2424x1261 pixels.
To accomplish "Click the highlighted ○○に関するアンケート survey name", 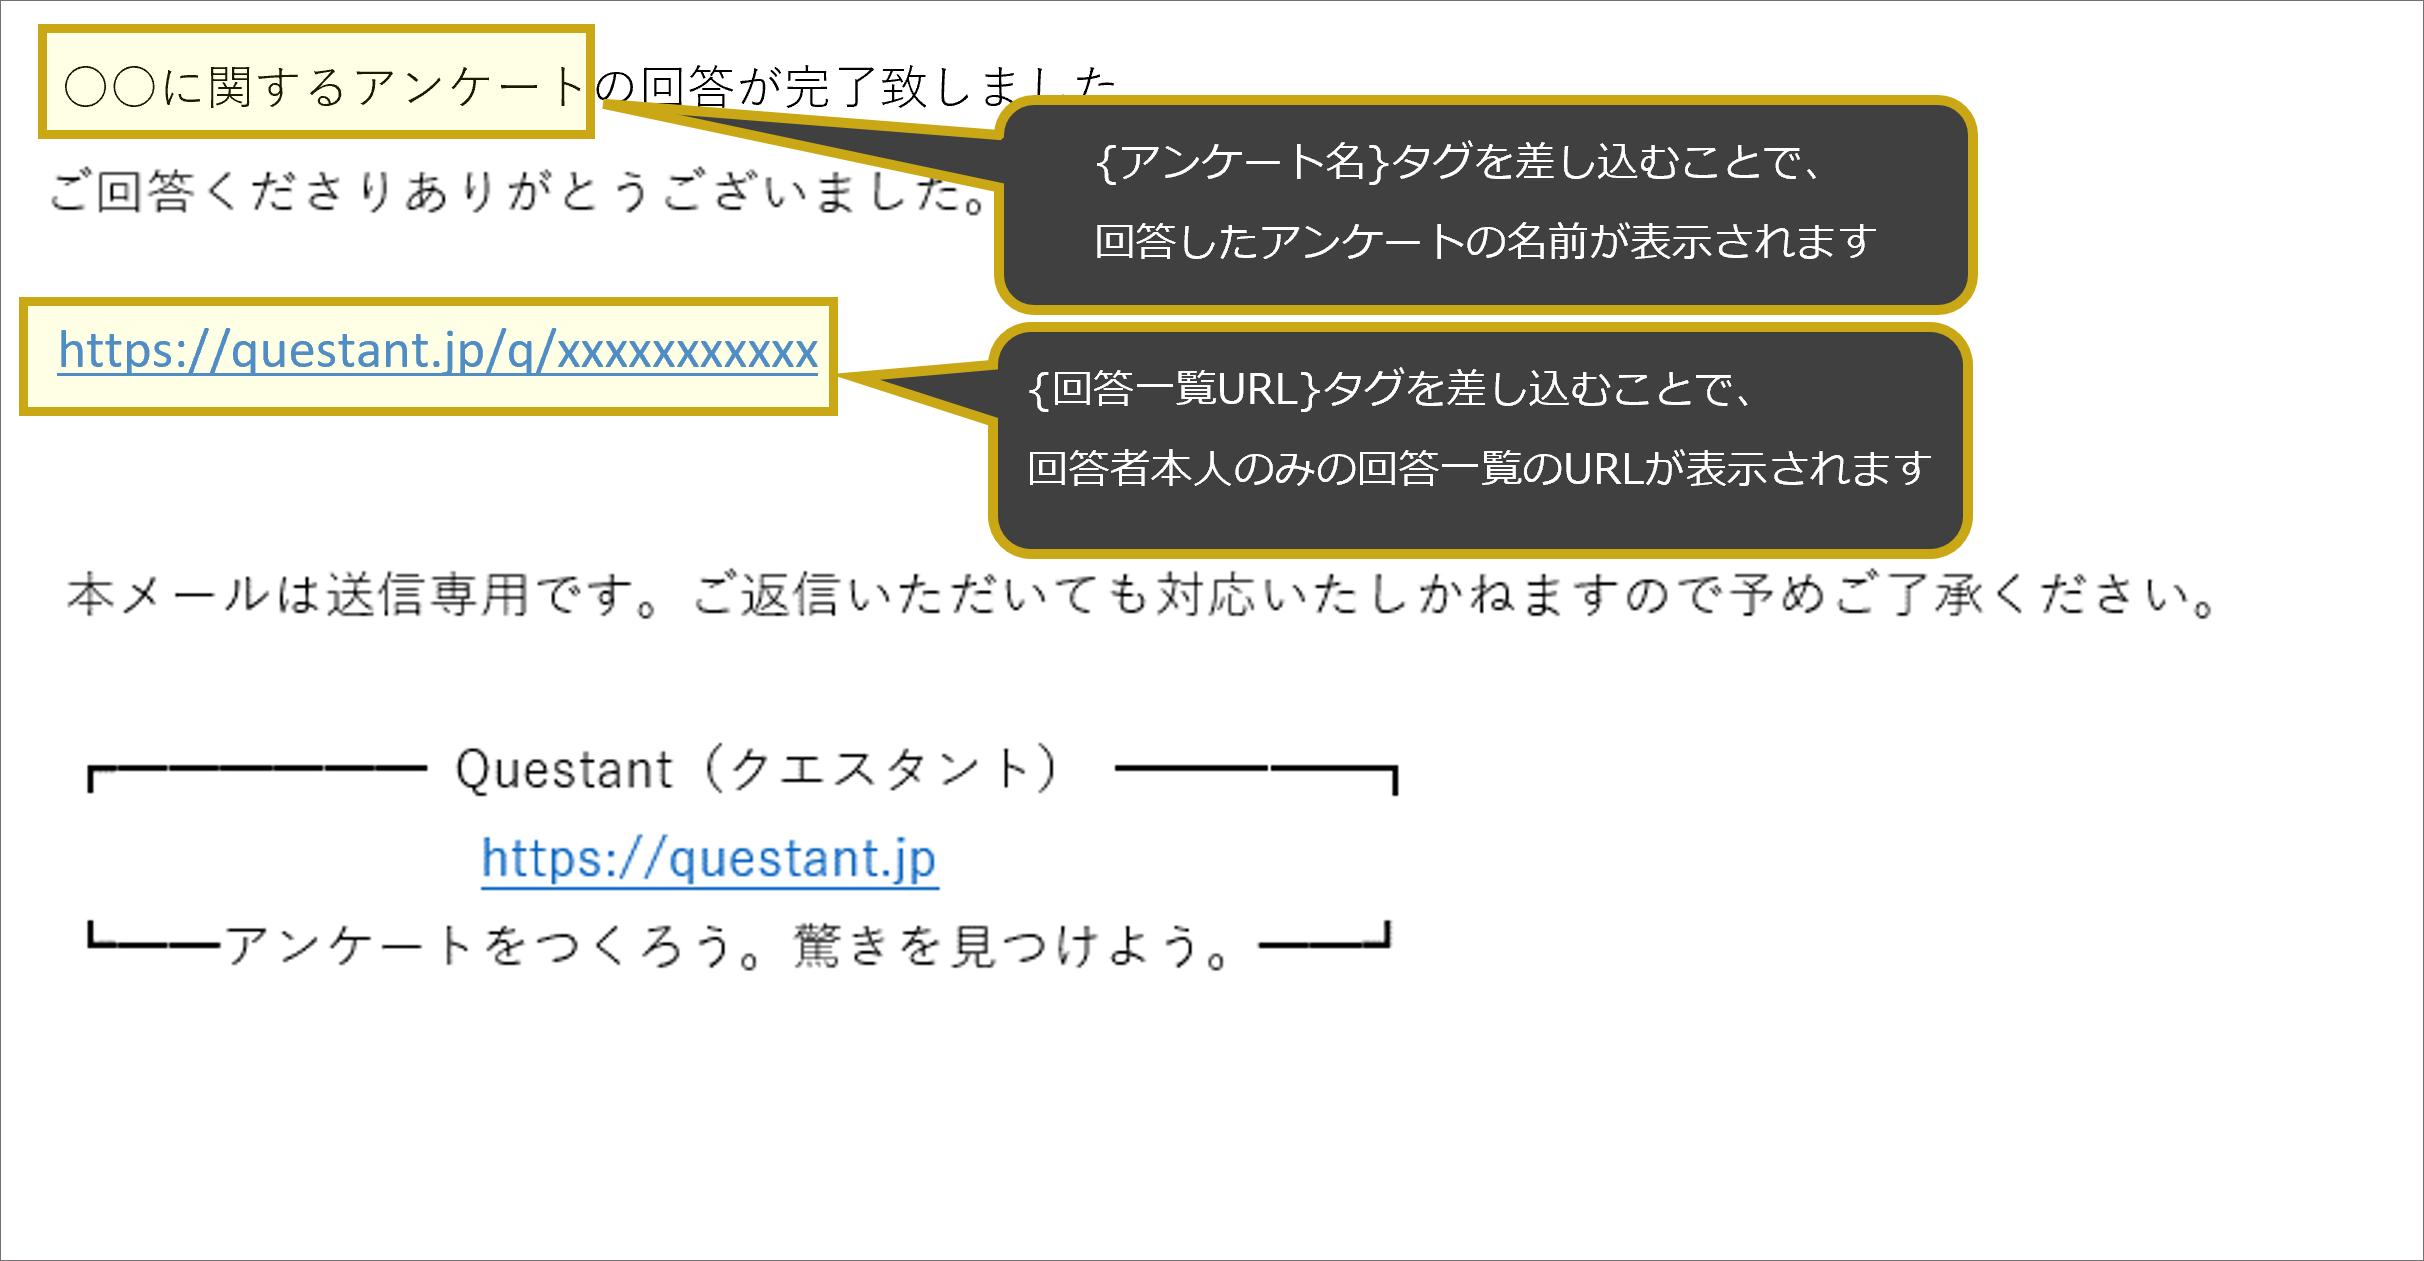I will coord(317,82).
